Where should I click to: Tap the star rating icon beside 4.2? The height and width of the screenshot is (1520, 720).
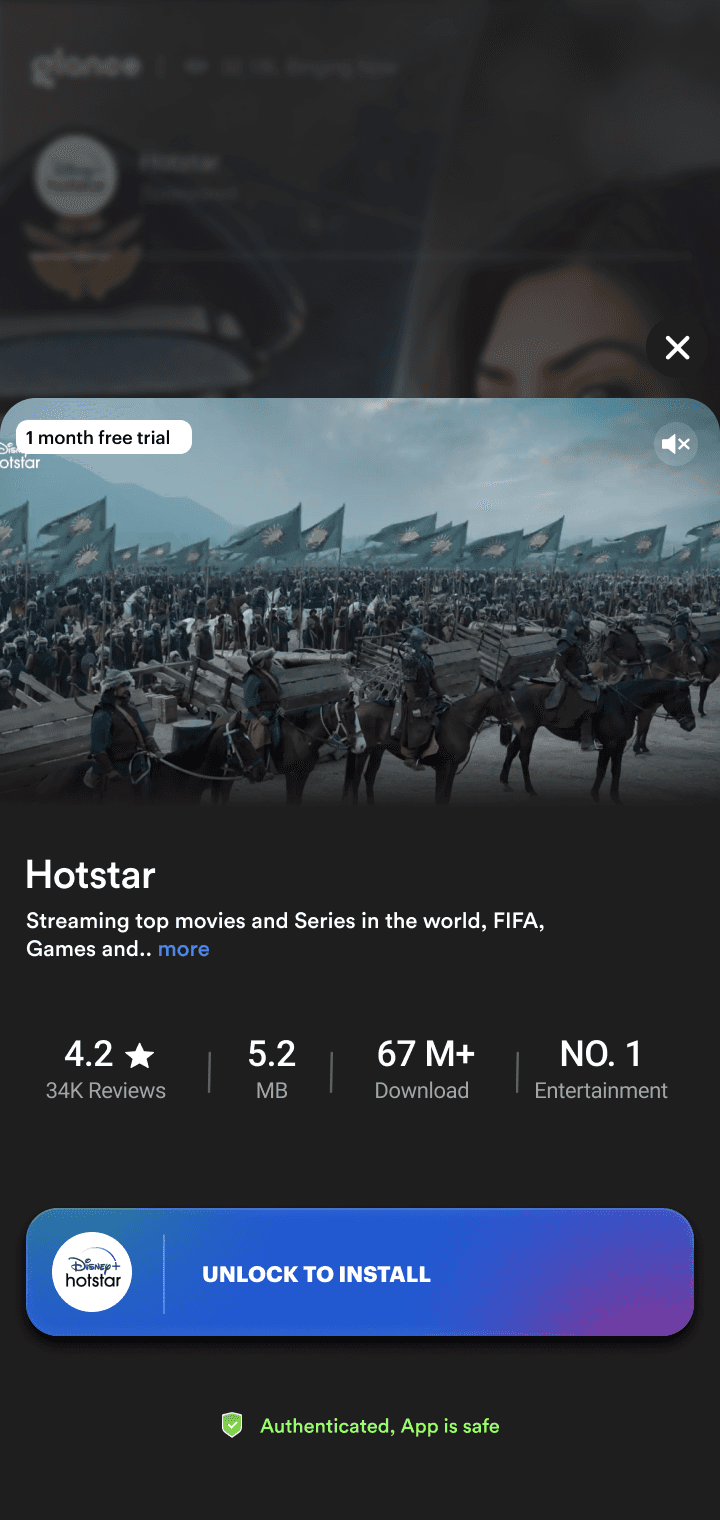pos(139,1055)
